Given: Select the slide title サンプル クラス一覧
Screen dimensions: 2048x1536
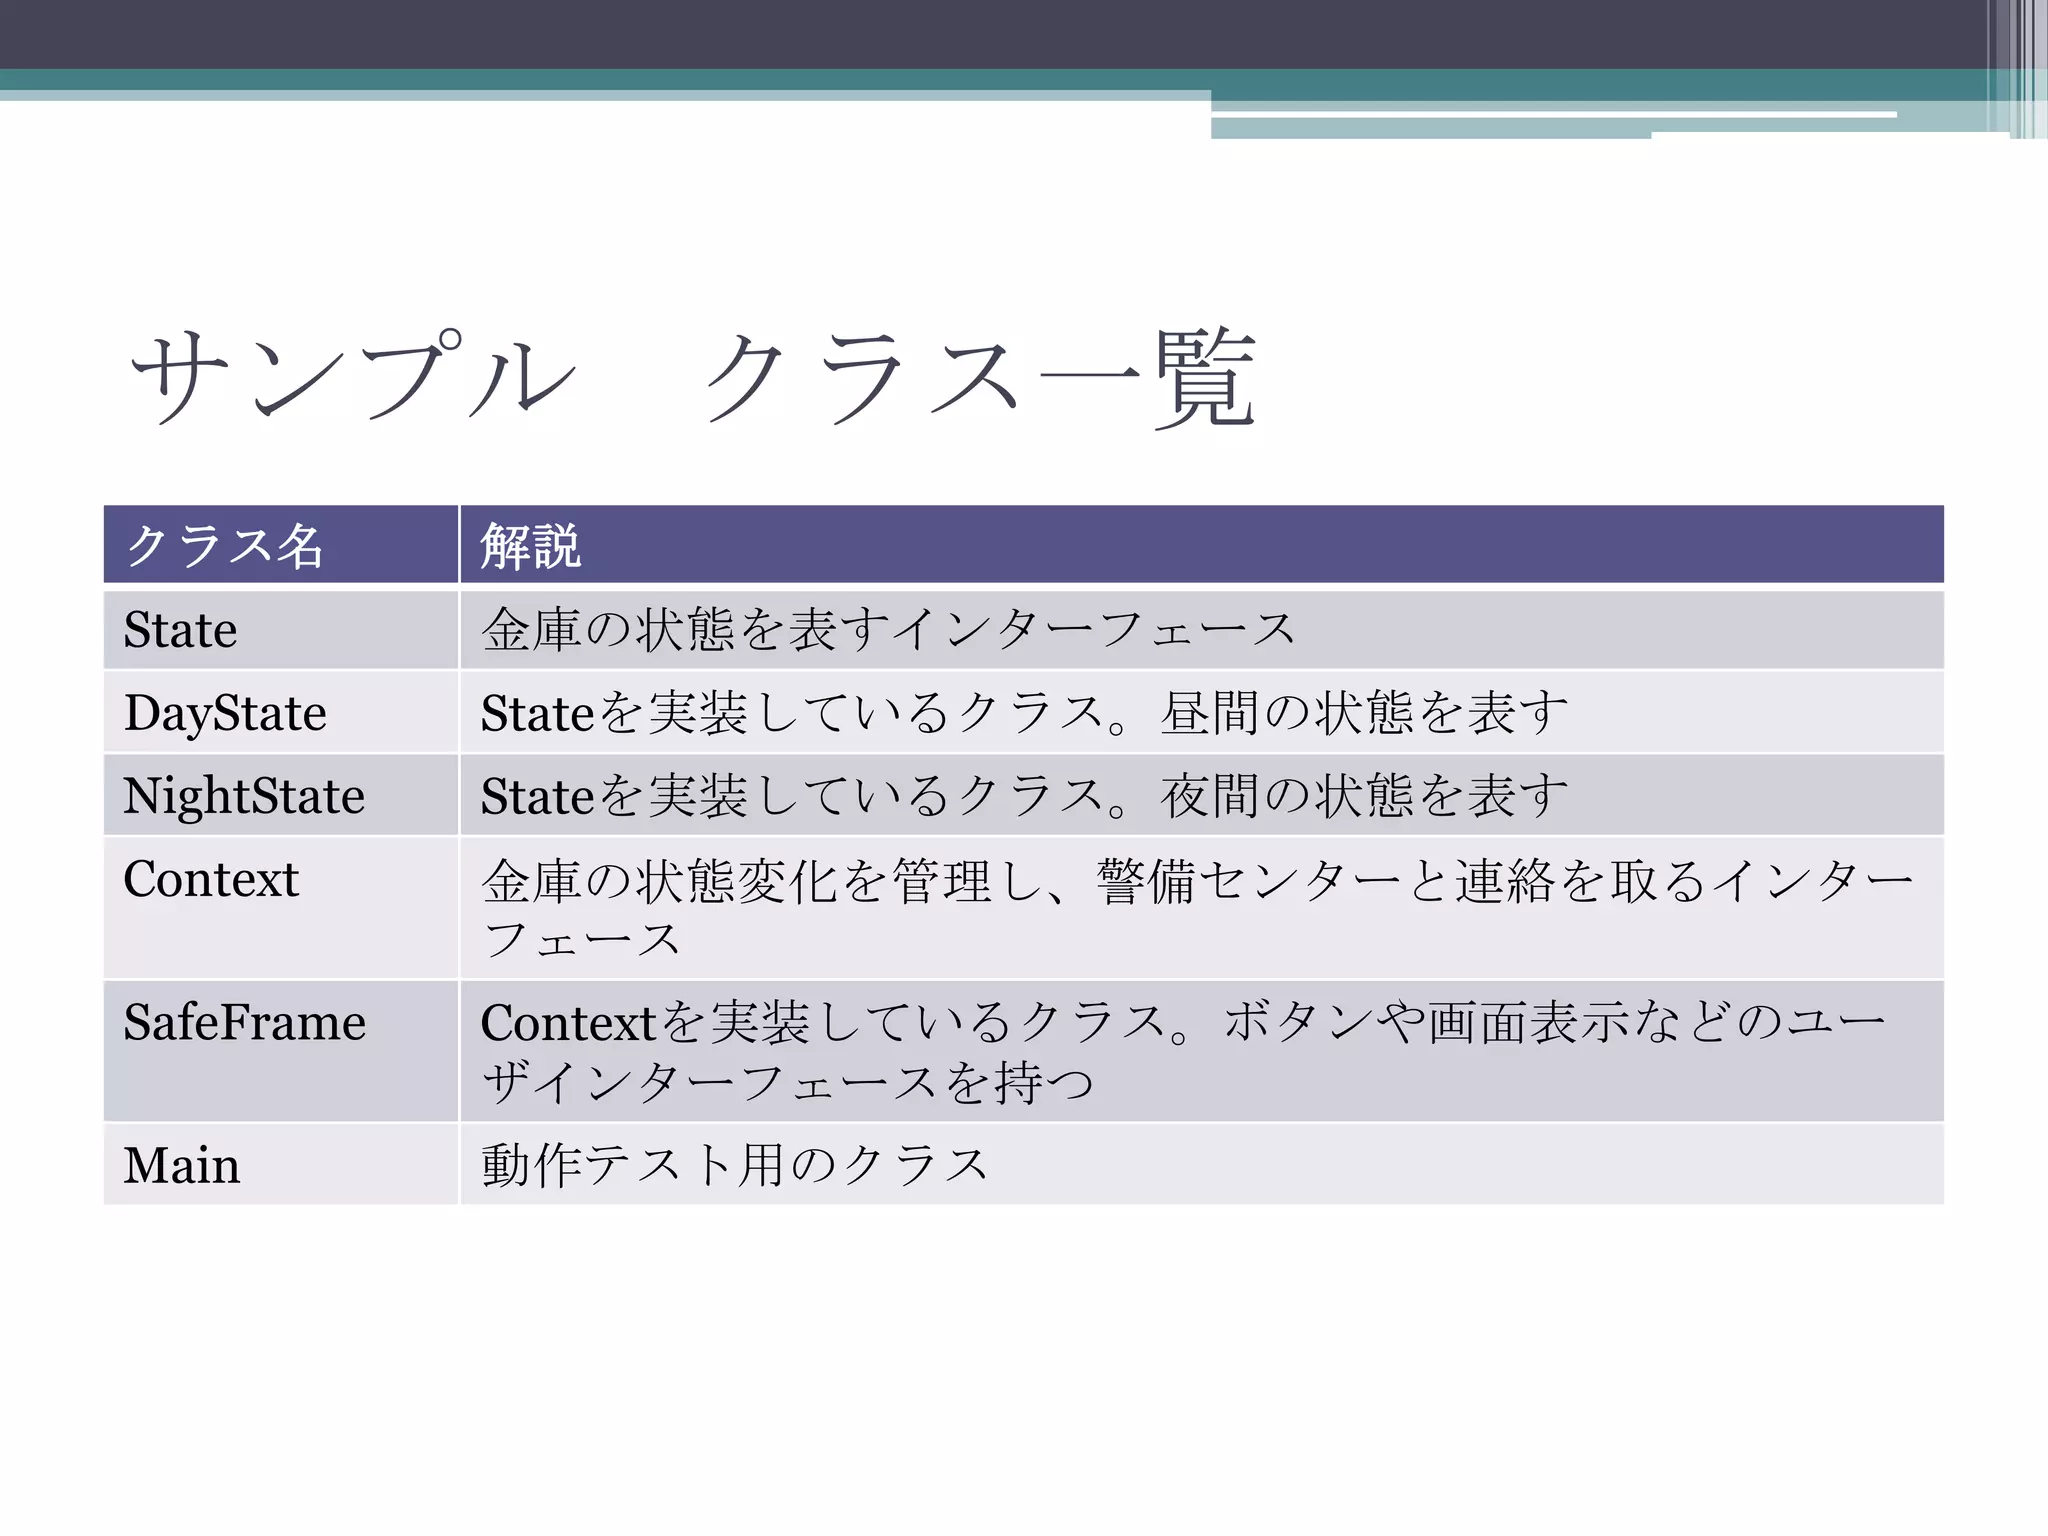Looking at the screenshot, I should pos(693,378).
